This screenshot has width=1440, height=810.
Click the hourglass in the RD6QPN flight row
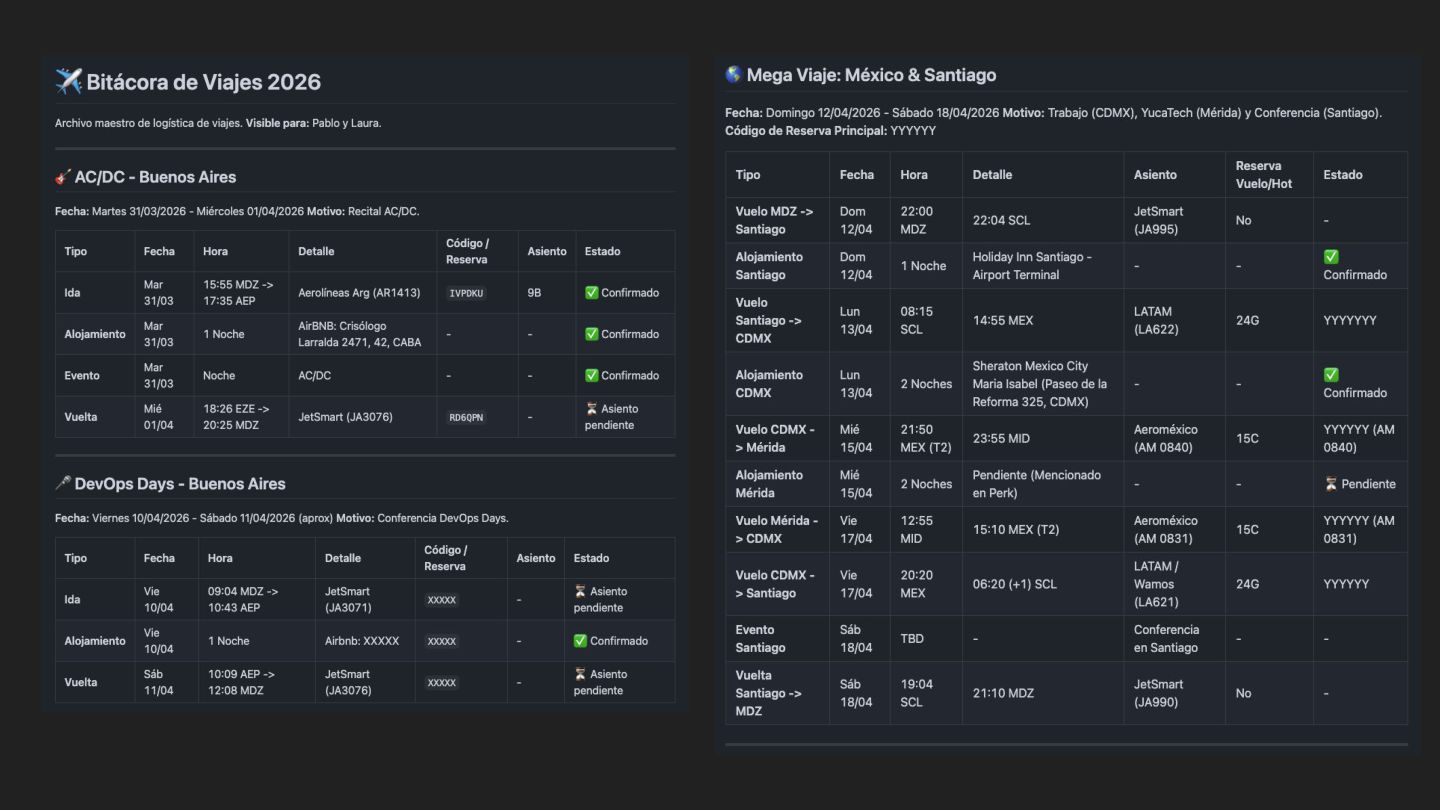[592, 409]
